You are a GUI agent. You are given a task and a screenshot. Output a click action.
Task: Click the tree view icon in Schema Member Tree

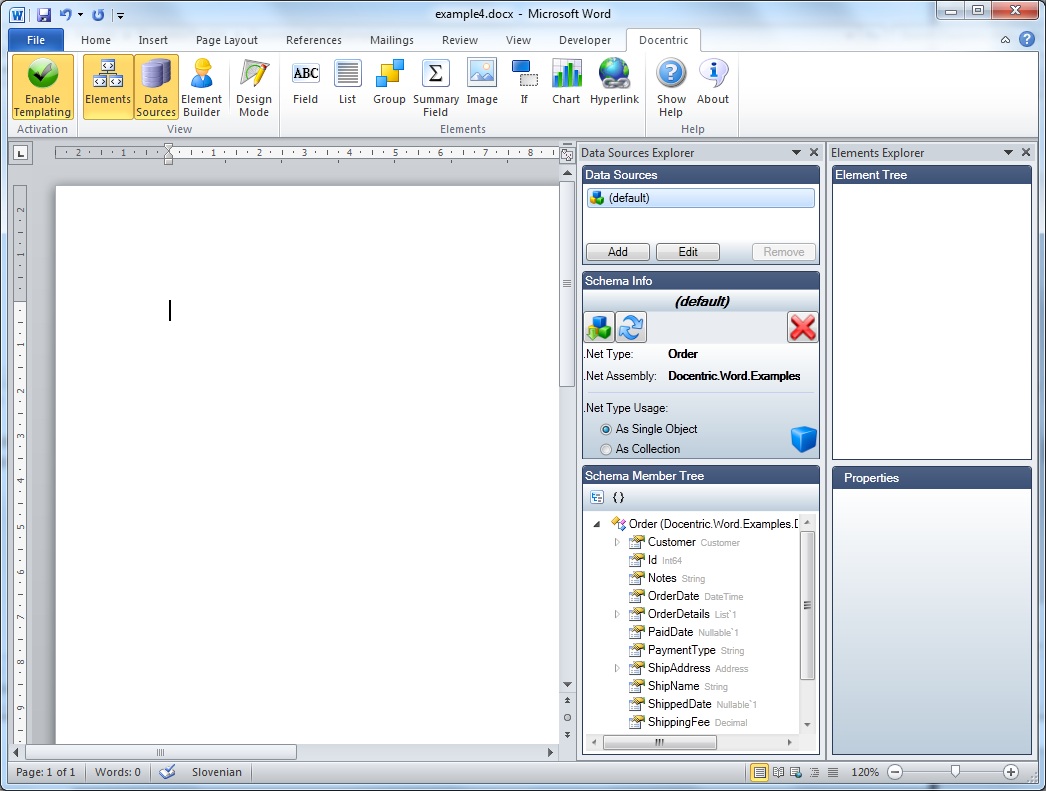(x=597, y=498)
